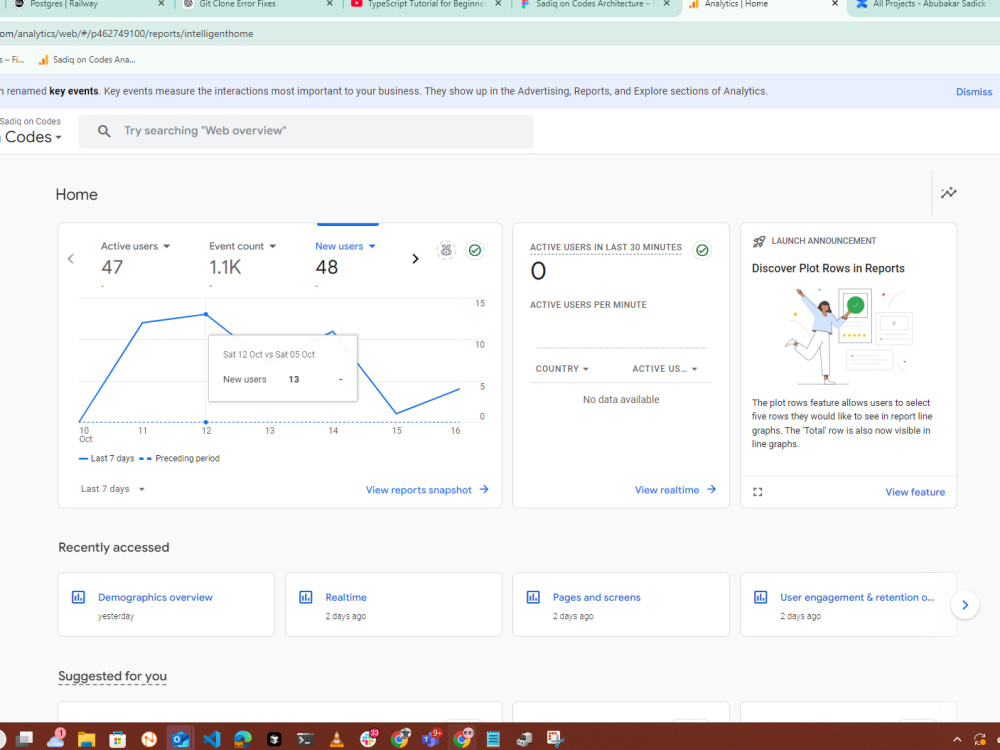Viewport: 1000px width, 750px height.
Task: Open the Insights sparkline icon
Action: pyautogui.click(x=948, y=193)
